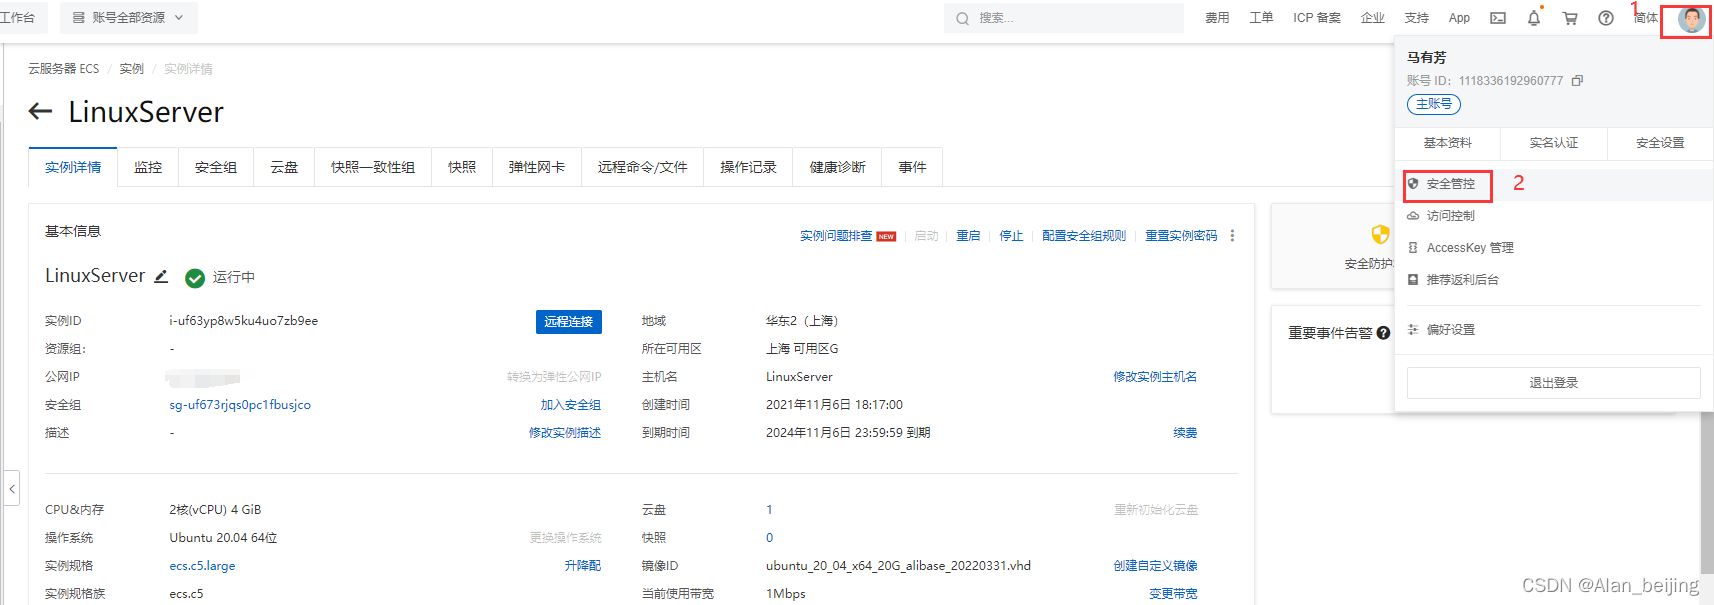This screenshot has width=1714, height=605.
Task: Open Cloud Shell terminal icon in header
Action: (x=1498, y=18)
